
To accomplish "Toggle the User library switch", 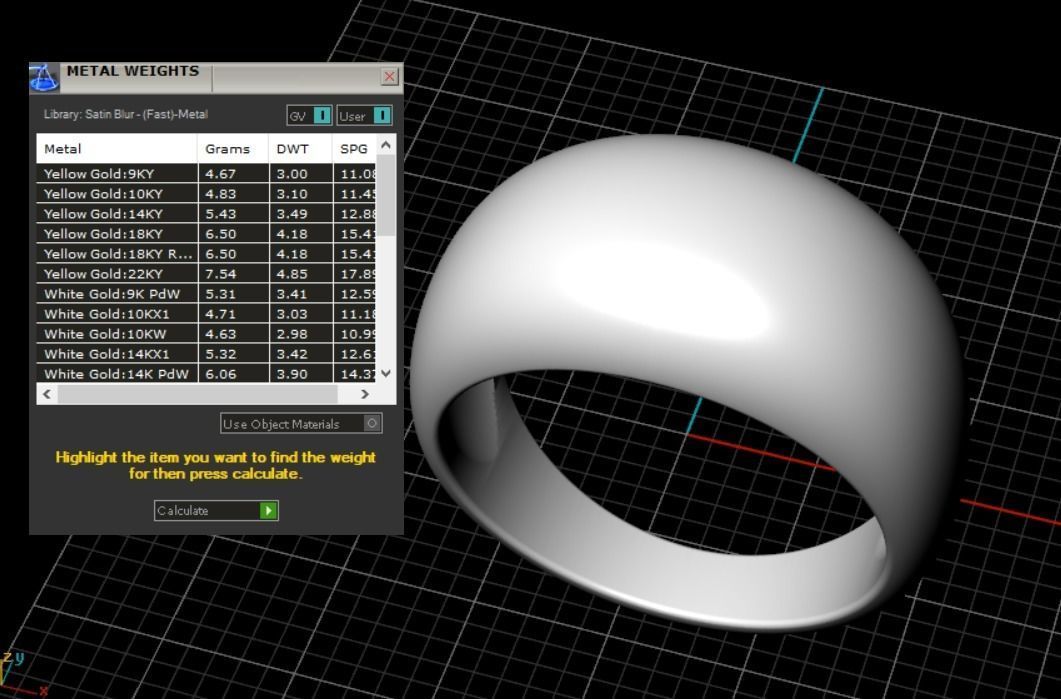I will [365, 116].
